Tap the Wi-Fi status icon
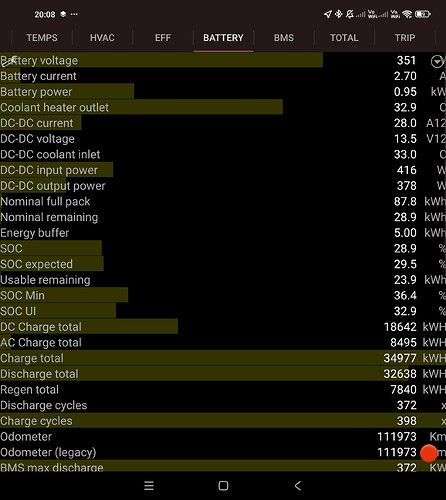Screen dimensions: 446x500 click(407, 14)
